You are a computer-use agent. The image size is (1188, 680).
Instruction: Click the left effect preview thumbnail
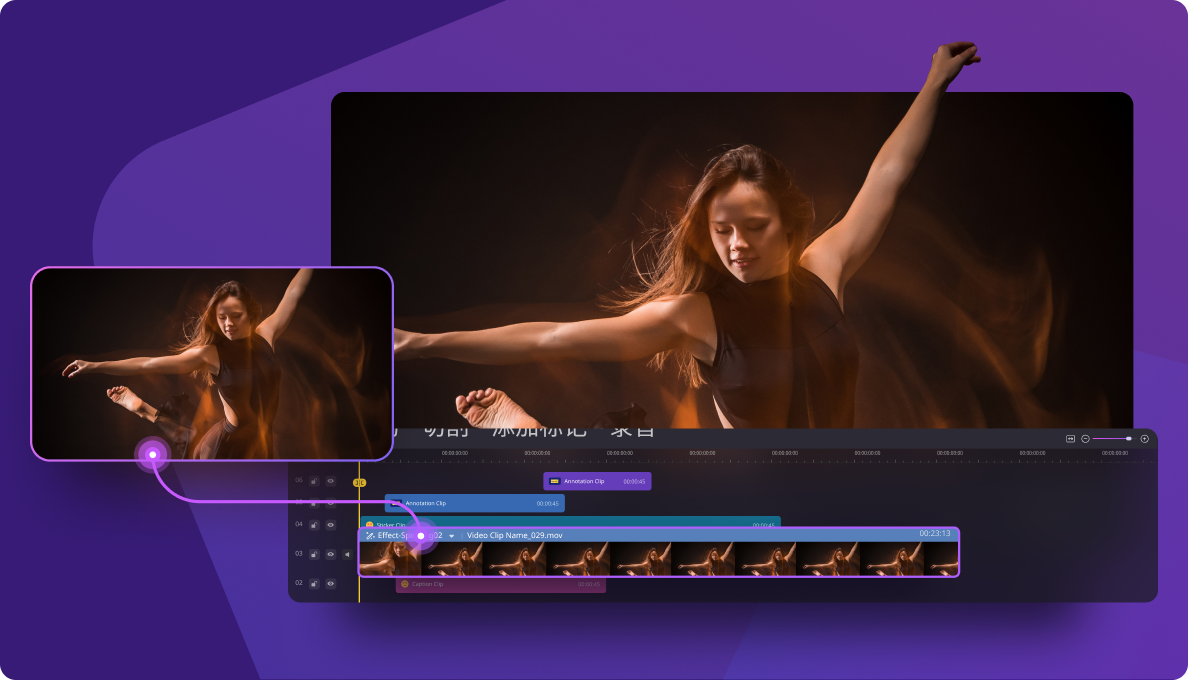point(212,363)
